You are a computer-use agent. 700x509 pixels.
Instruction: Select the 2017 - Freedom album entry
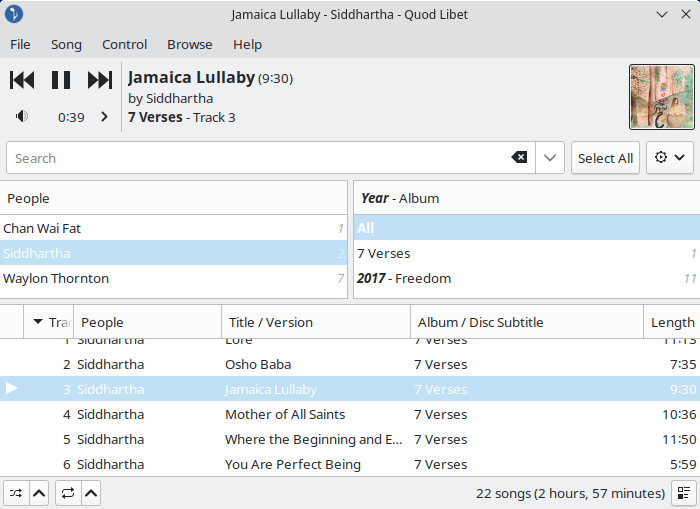[x=527, y=278]
